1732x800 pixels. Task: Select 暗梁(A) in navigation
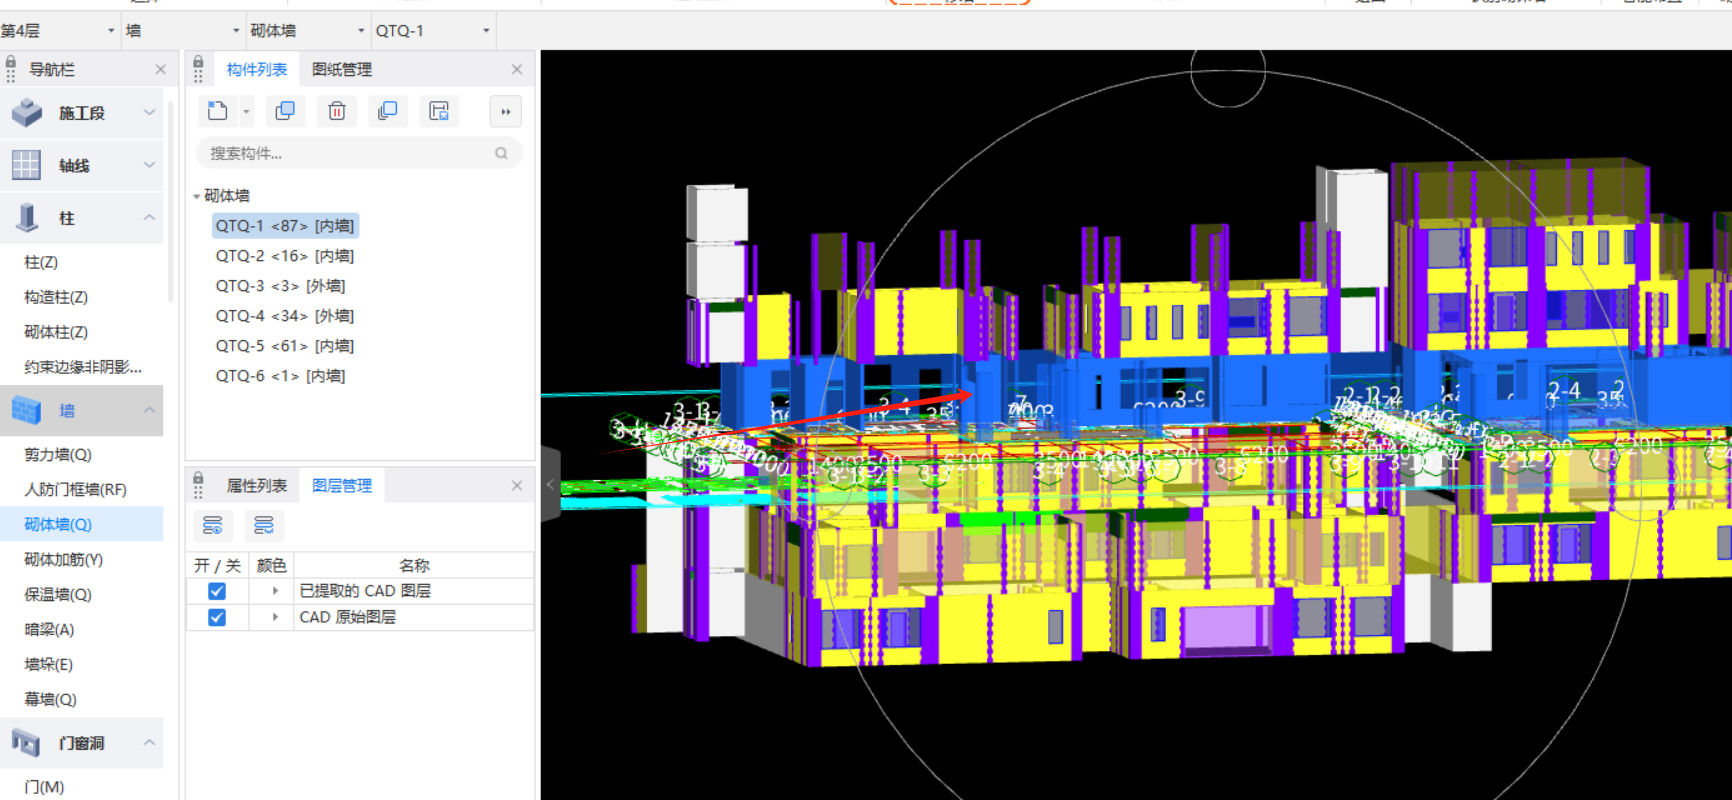(49, 629)
